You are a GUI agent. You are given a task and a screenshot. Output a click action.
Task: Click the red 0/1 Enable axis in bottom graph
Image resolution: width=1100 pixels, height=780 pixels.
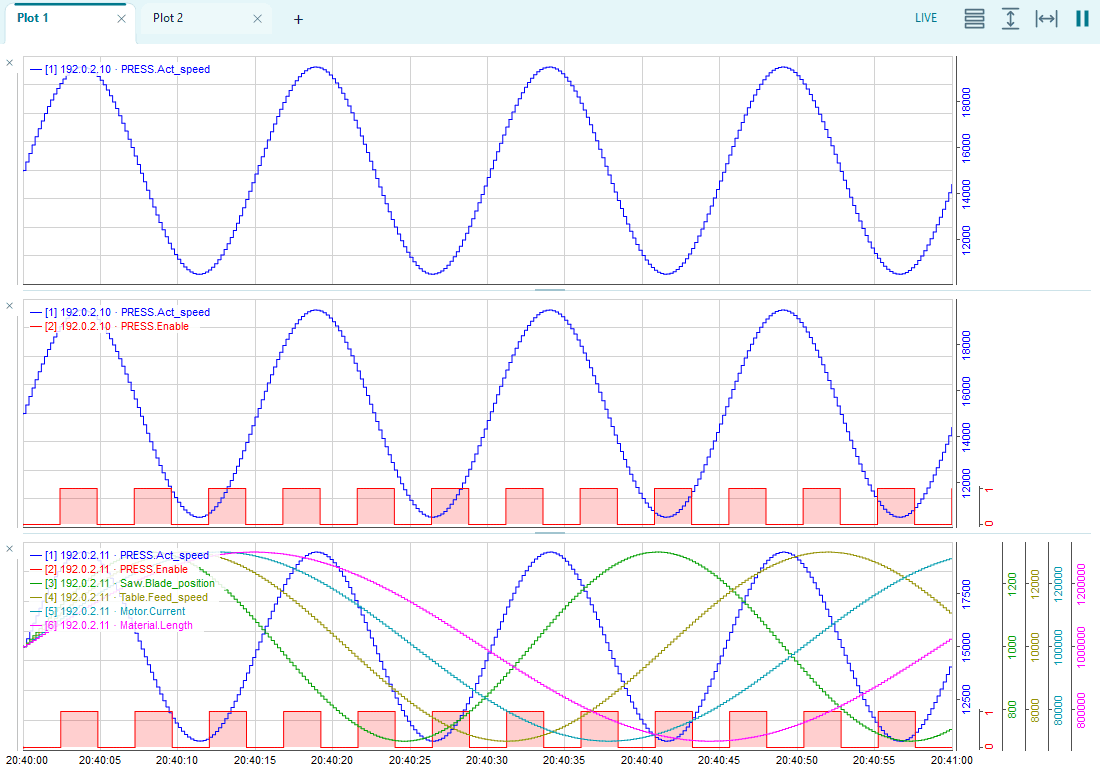pyautogui.click(x=988, y=729)
